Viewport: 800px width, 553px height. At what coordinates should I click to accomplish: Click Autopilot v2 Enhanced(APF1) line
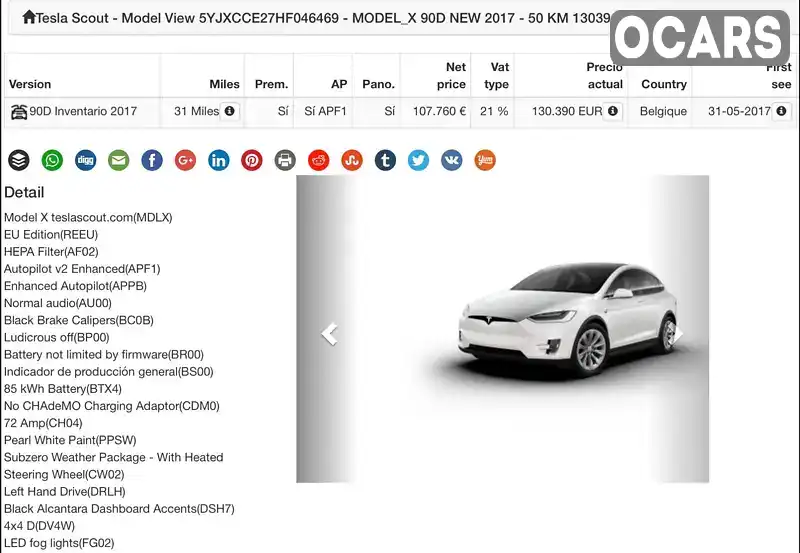(x=82, y=269)
